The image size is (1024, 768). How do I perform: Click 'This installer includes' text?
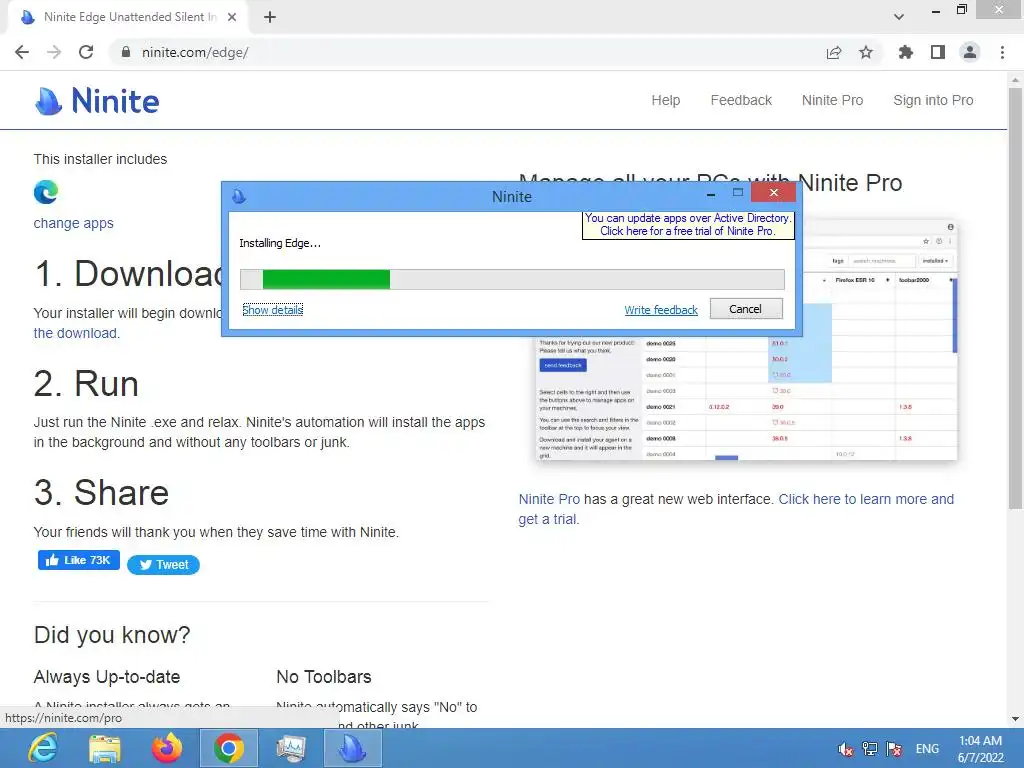click(100, 159)
